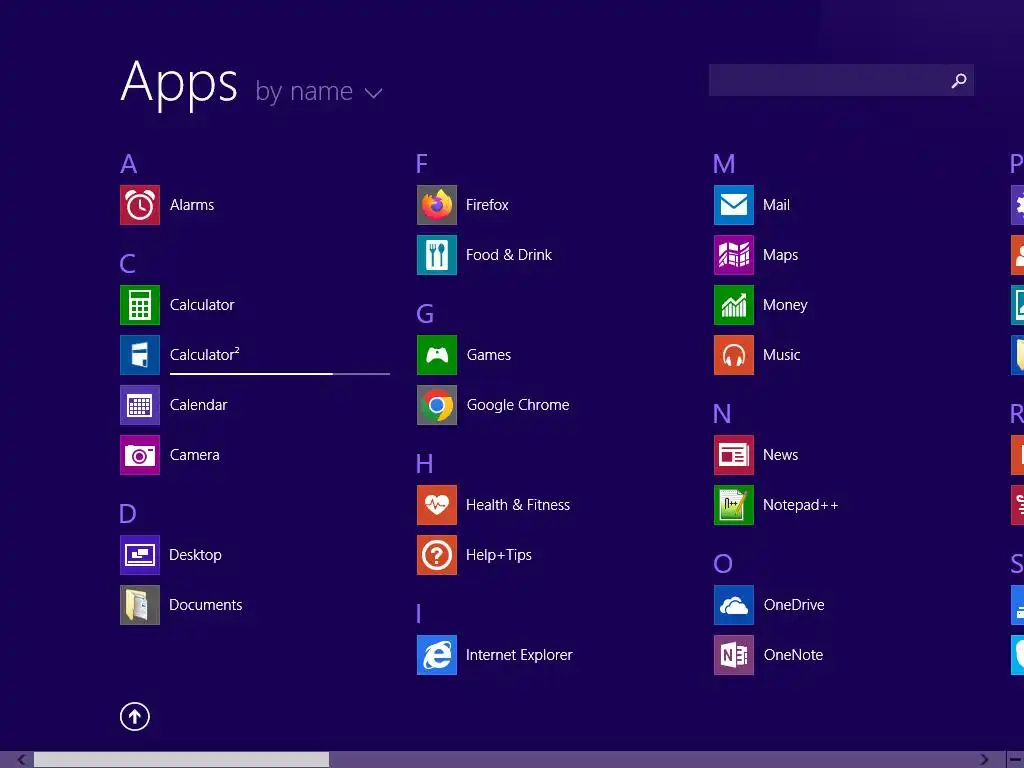Click the letter N group header

click(x=722, y=414)
